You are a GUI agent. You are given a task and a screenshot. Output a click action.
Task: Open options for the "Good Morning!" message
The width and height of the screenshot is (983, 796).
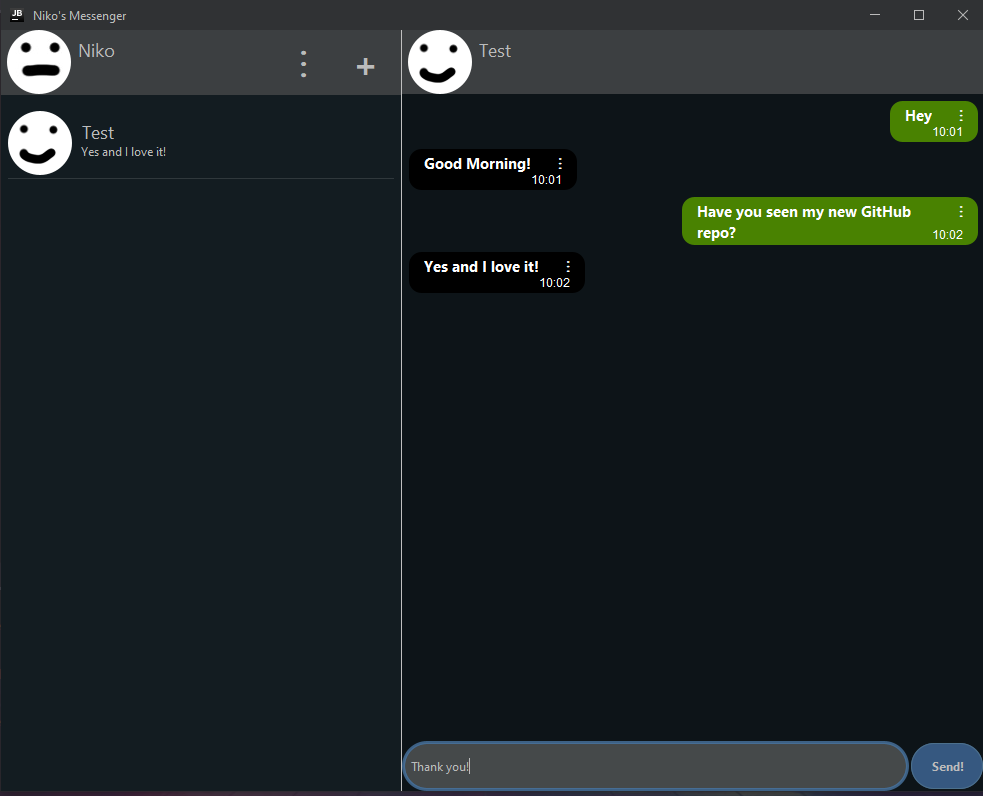560,164
